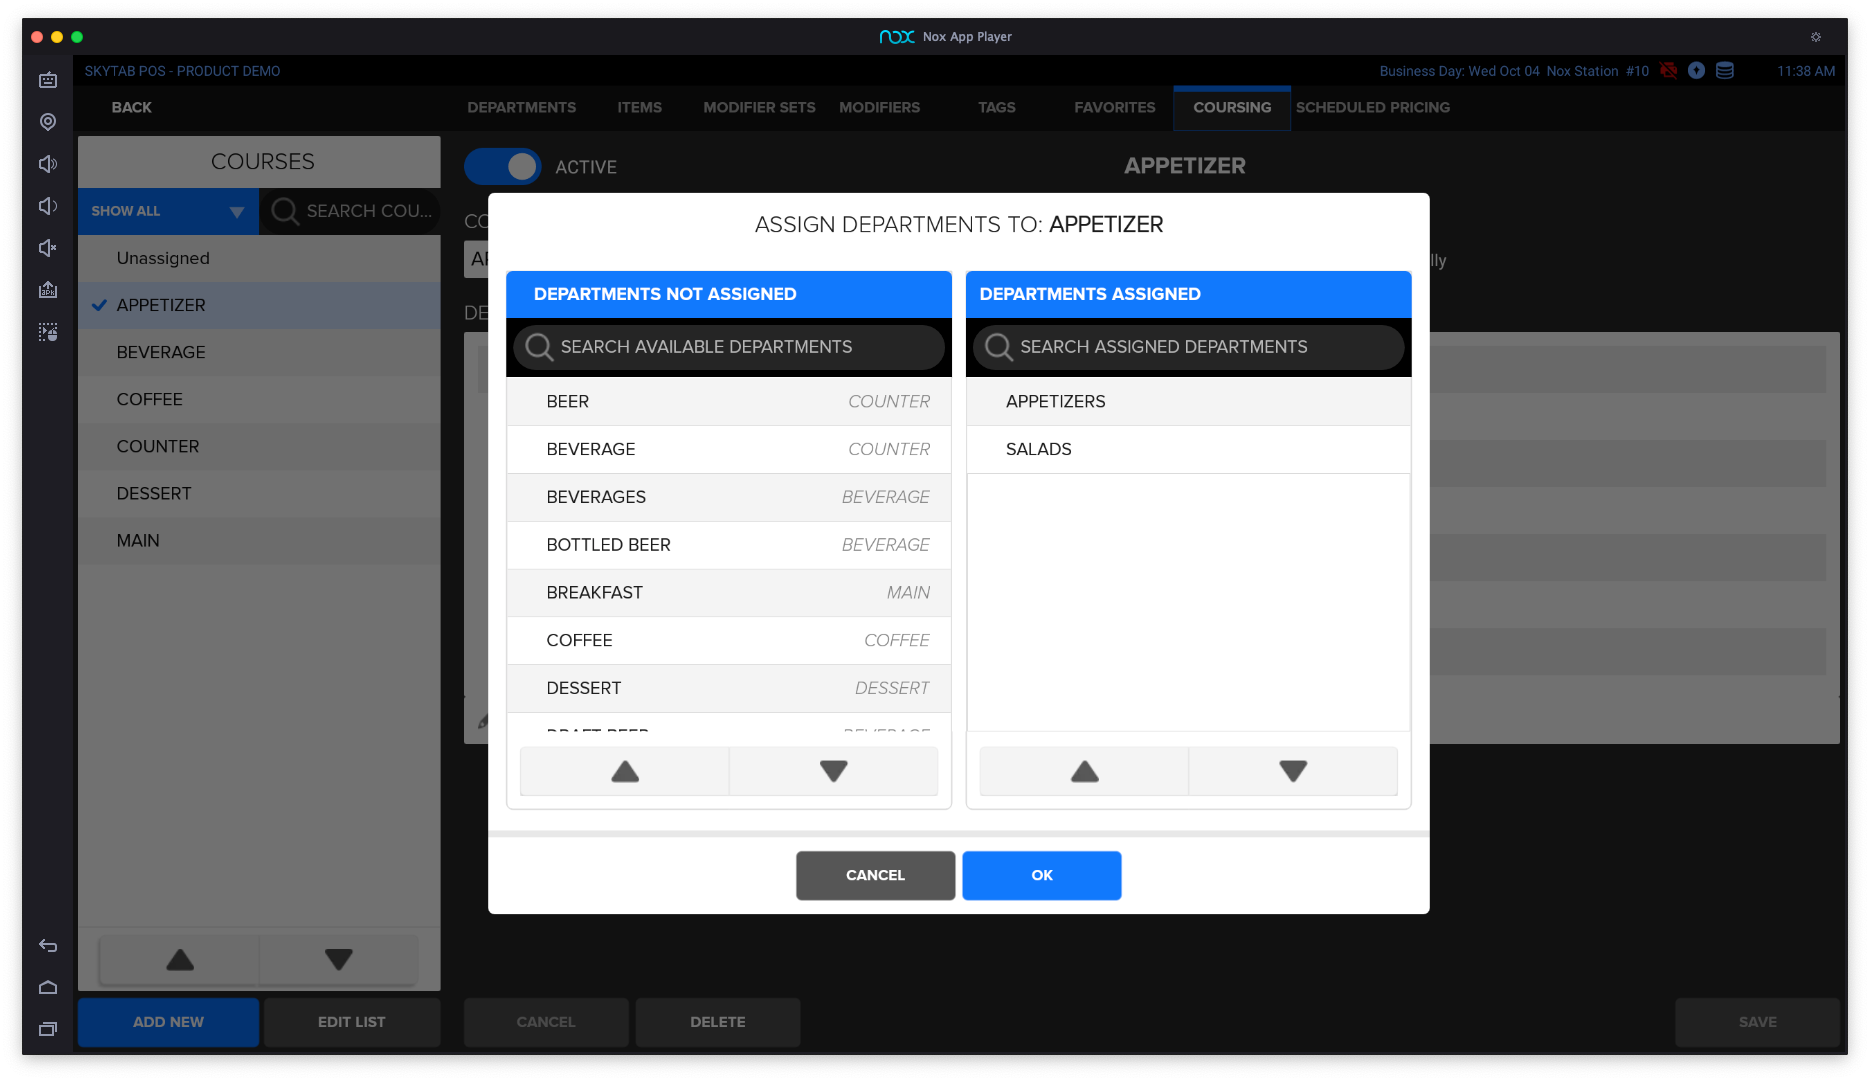Click the Android home icon in sidebar
The width and height of the screenshot is (1870, 1081).
(48, 987)
